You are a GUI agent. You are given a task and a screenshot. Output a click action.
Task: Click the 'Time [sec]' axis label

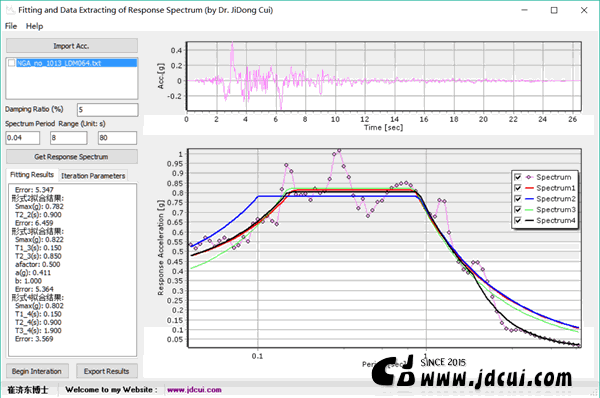383,127
